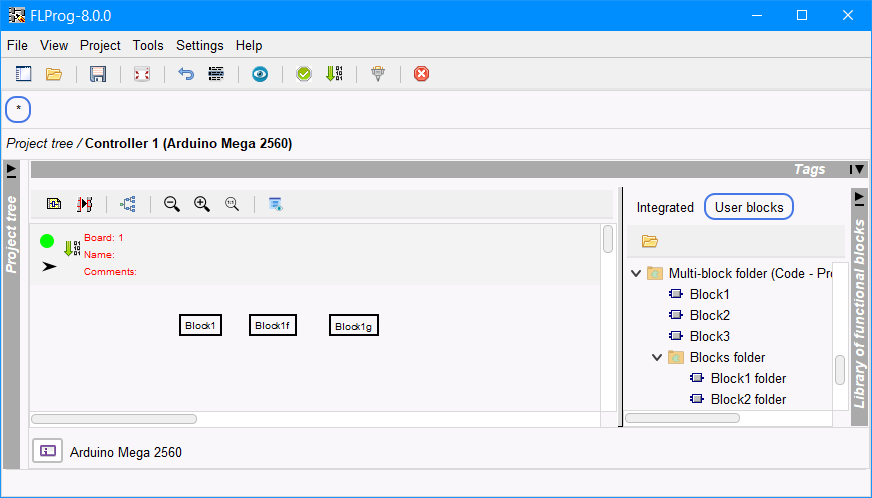Zoom in on the workspace canvas
The height and width of the screenshot is (498, 872).
coord(202,204)
